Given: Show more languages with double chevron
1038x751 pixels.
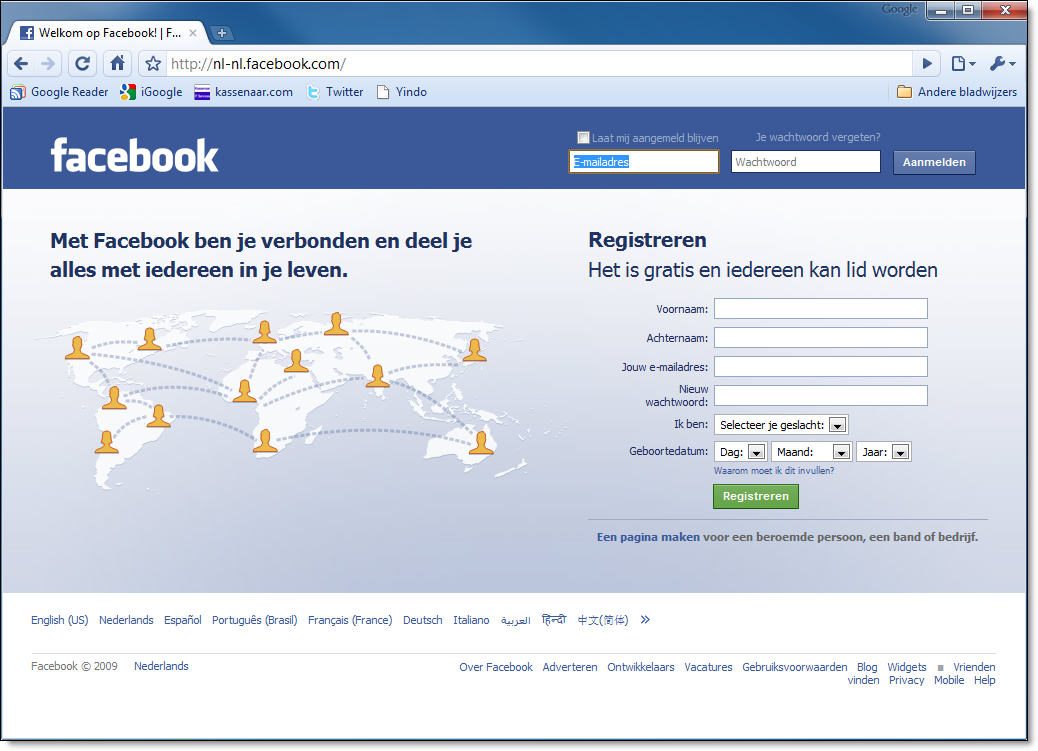Looking at the screenshot, I should coord(645,620).
